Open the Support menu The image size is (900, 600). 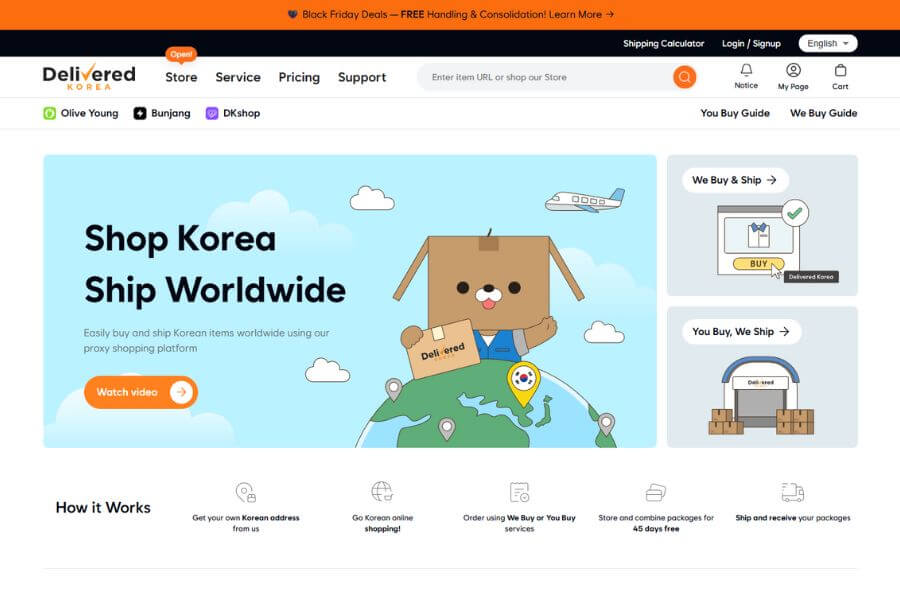362,77
